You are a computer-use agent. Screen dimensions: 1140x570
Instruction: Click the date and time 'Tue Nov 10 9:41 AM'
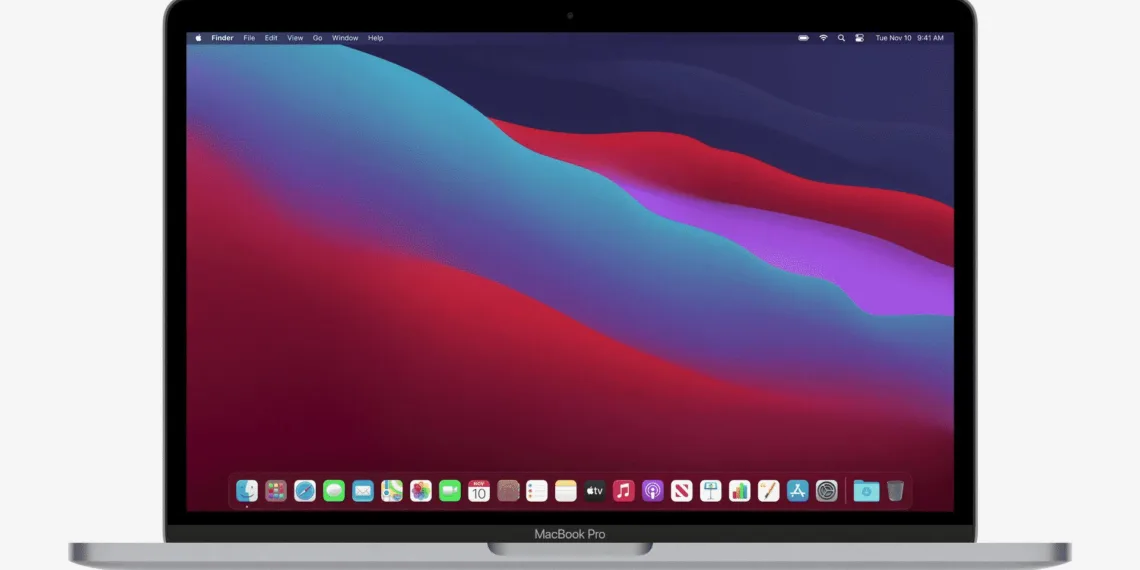[x=910, y=38]
